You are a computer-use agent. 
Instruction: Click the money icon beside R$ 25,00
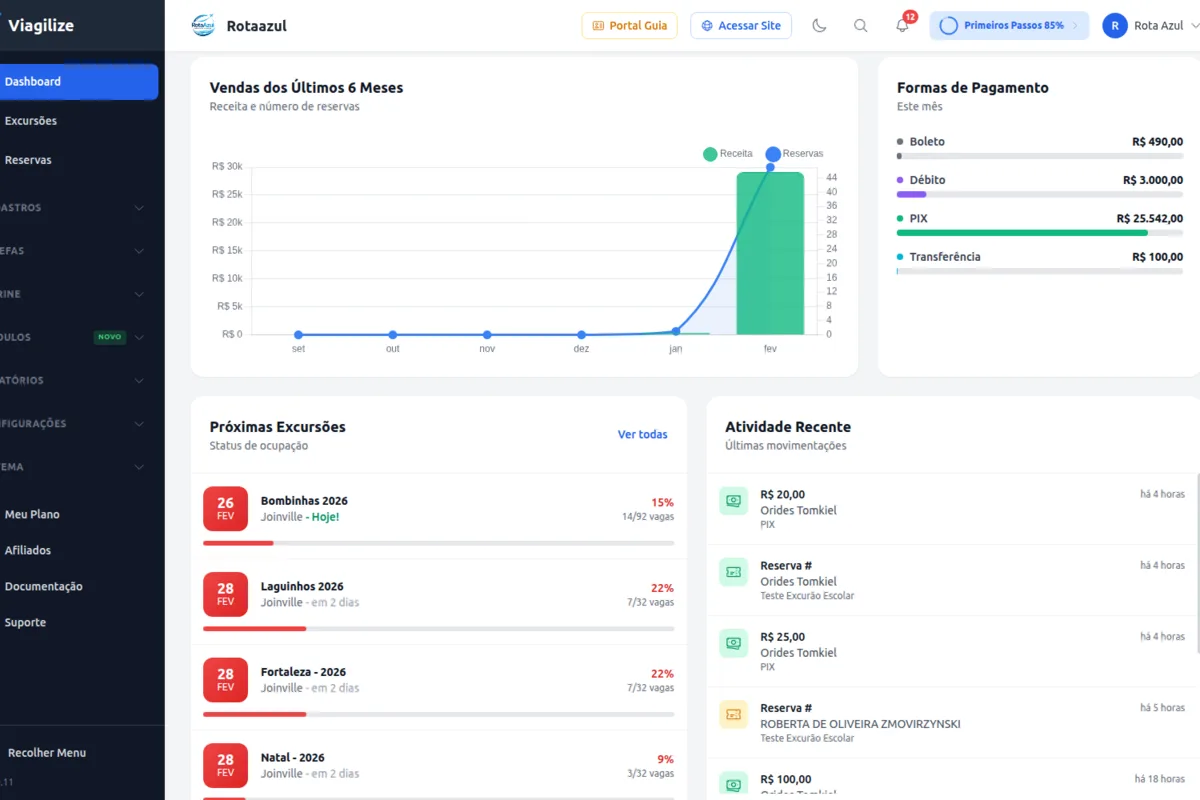coord(733,643)
